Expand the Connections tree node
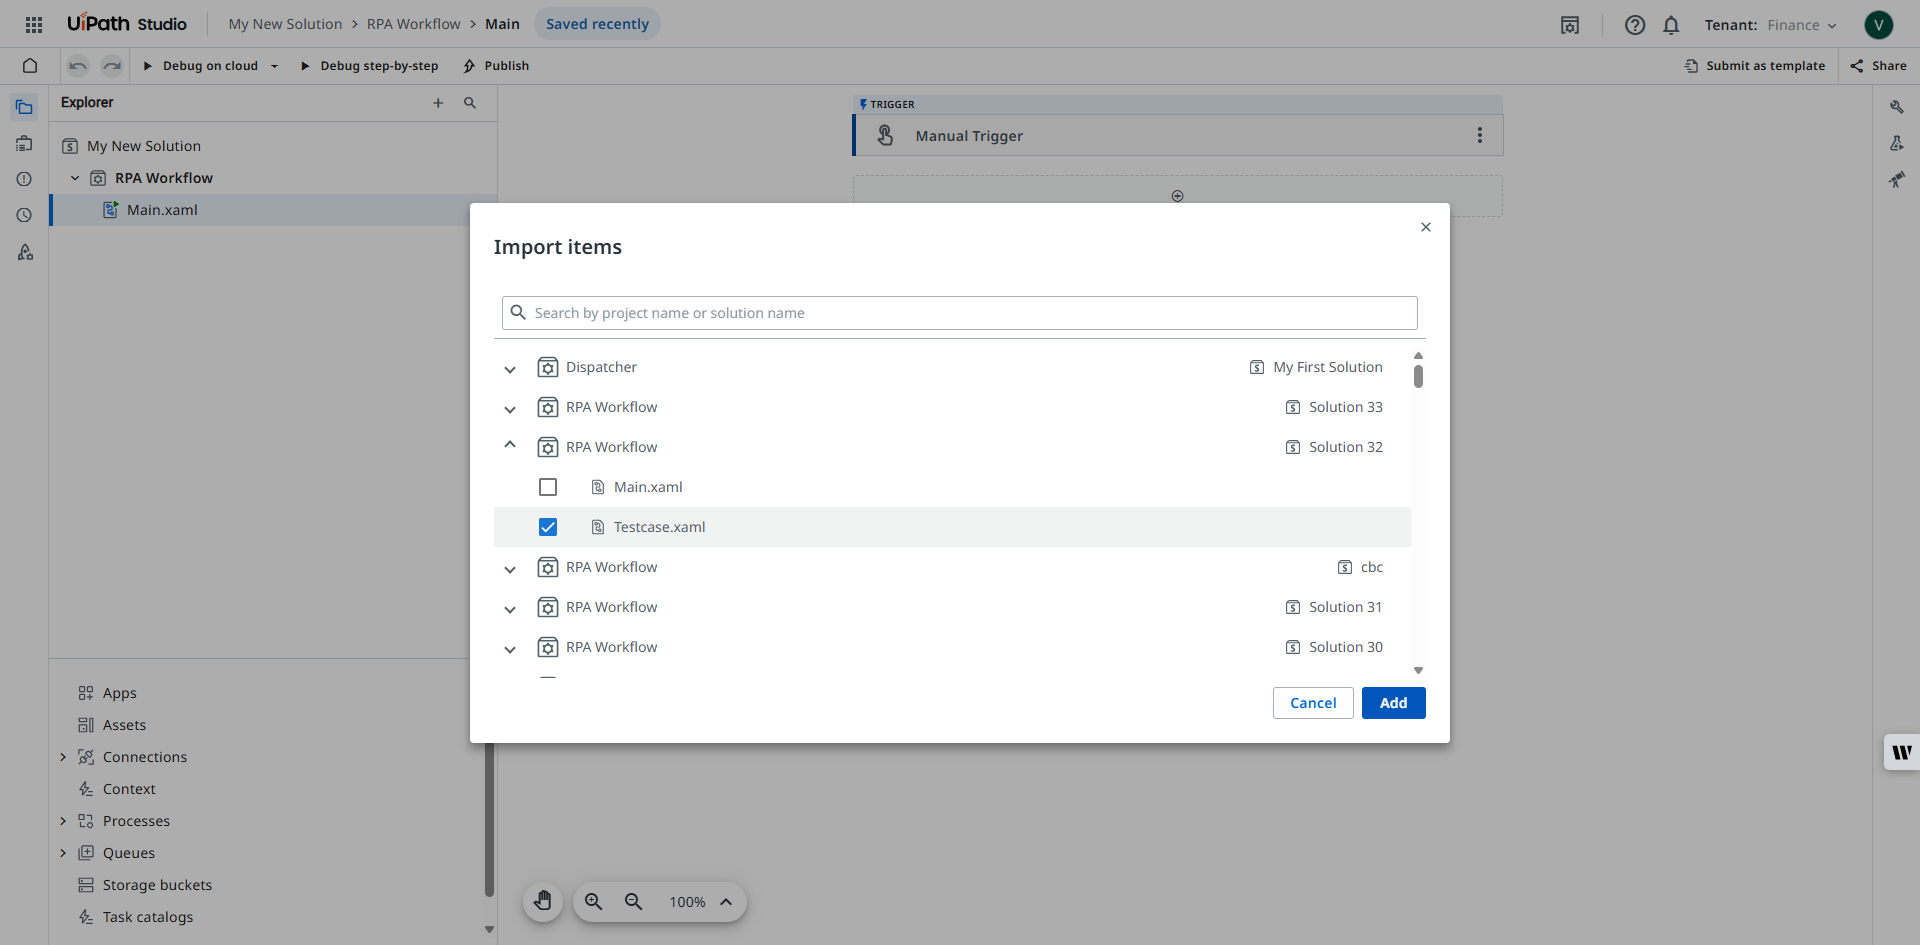Viewport: 1920px width, 945px height. point(63,757)
